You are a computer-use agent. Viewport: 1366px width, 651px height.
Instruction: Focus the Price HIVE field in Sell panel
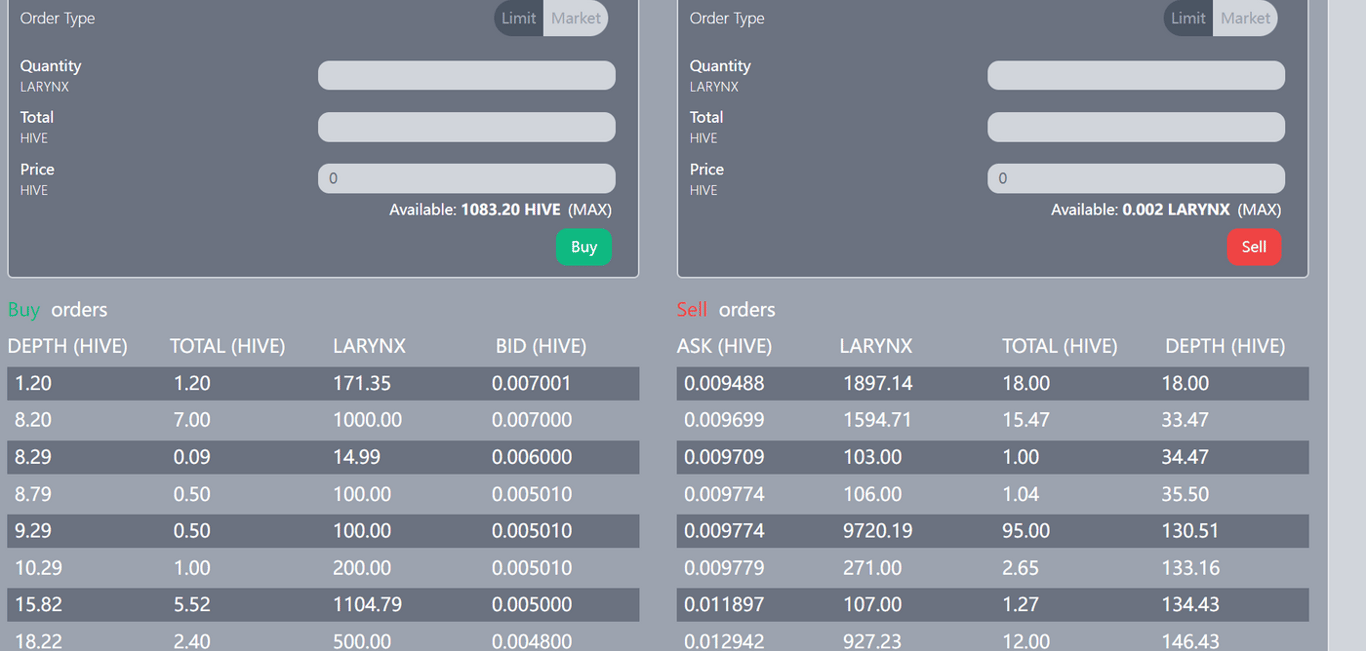coord(1136,178)
